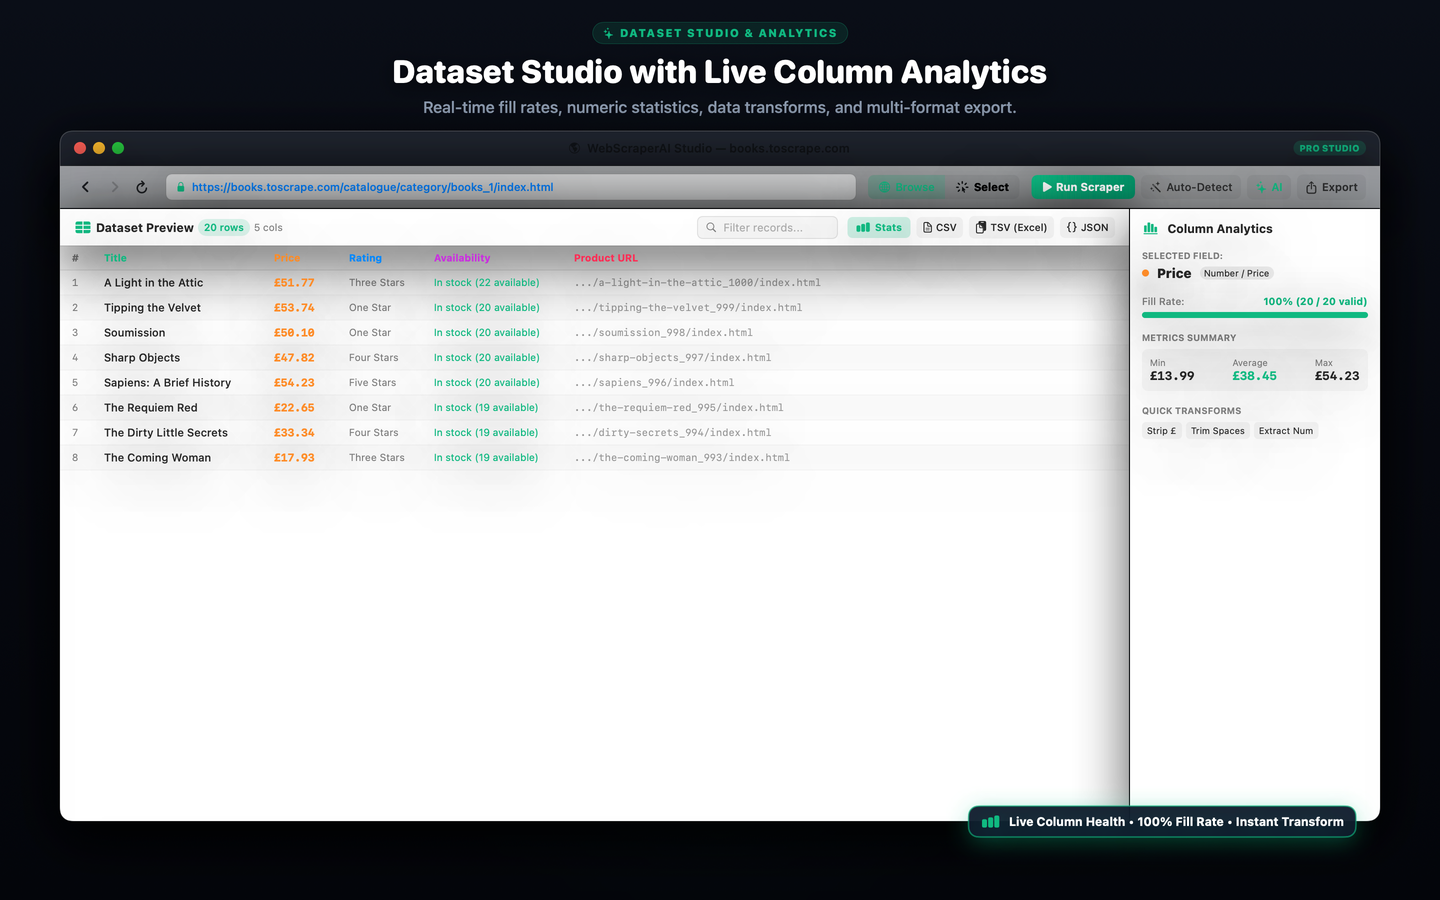Click the PRO STUDIO badge

tap(1329, 148)
